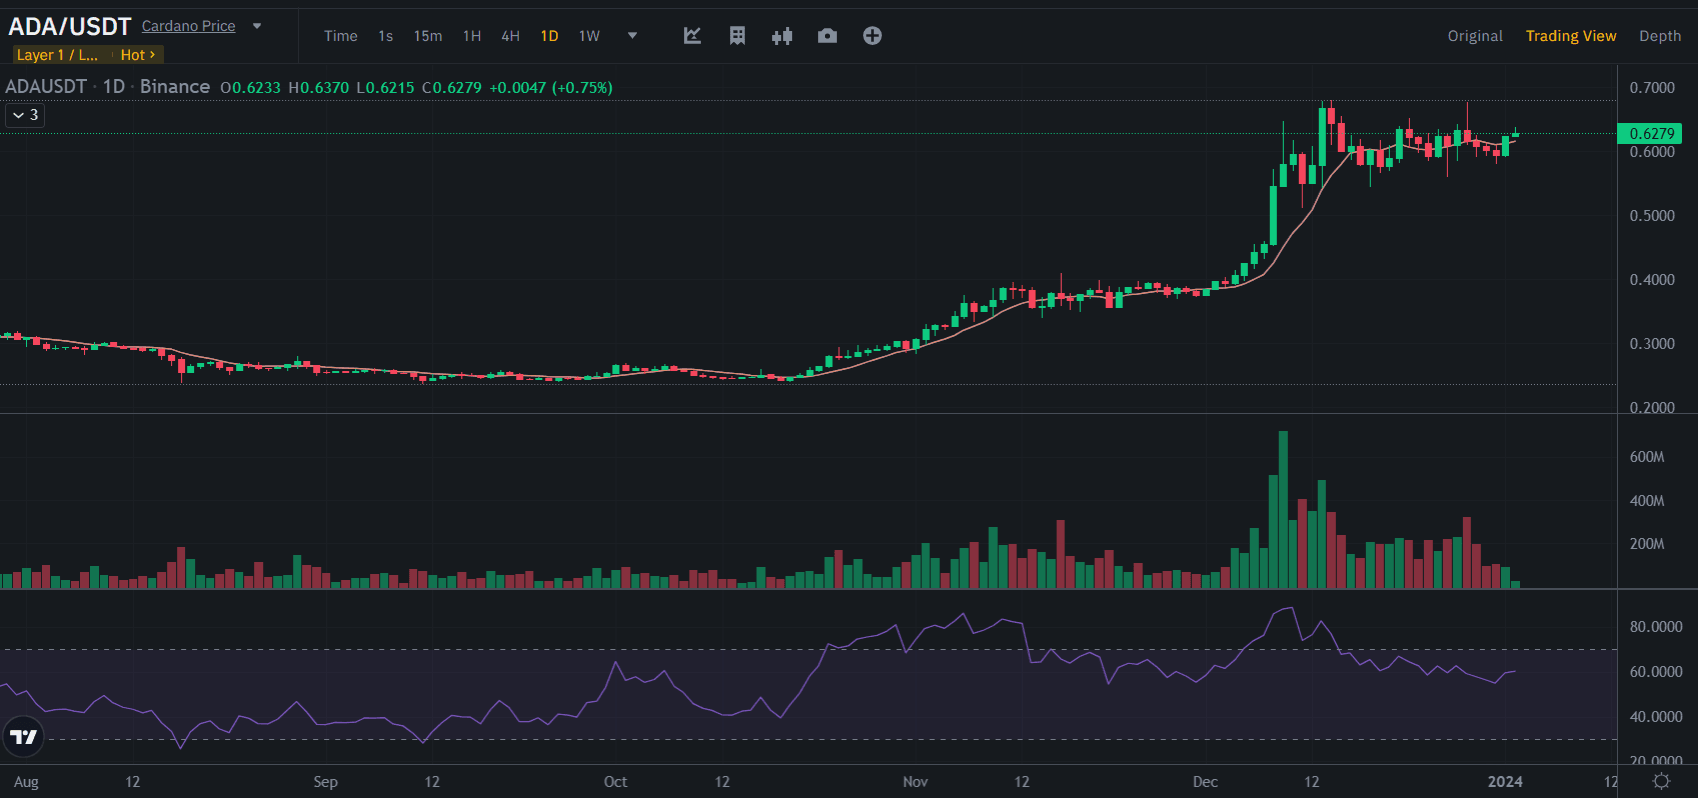Click the plus circle icon in toolbar
Image resolution: width=1698 pixels, height=798 pixels.
872,36
